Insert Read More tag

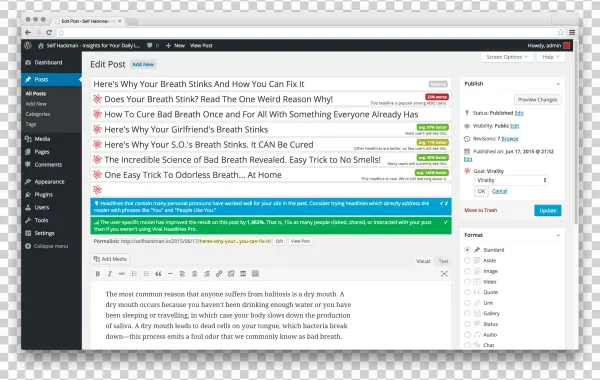[243, 274]
